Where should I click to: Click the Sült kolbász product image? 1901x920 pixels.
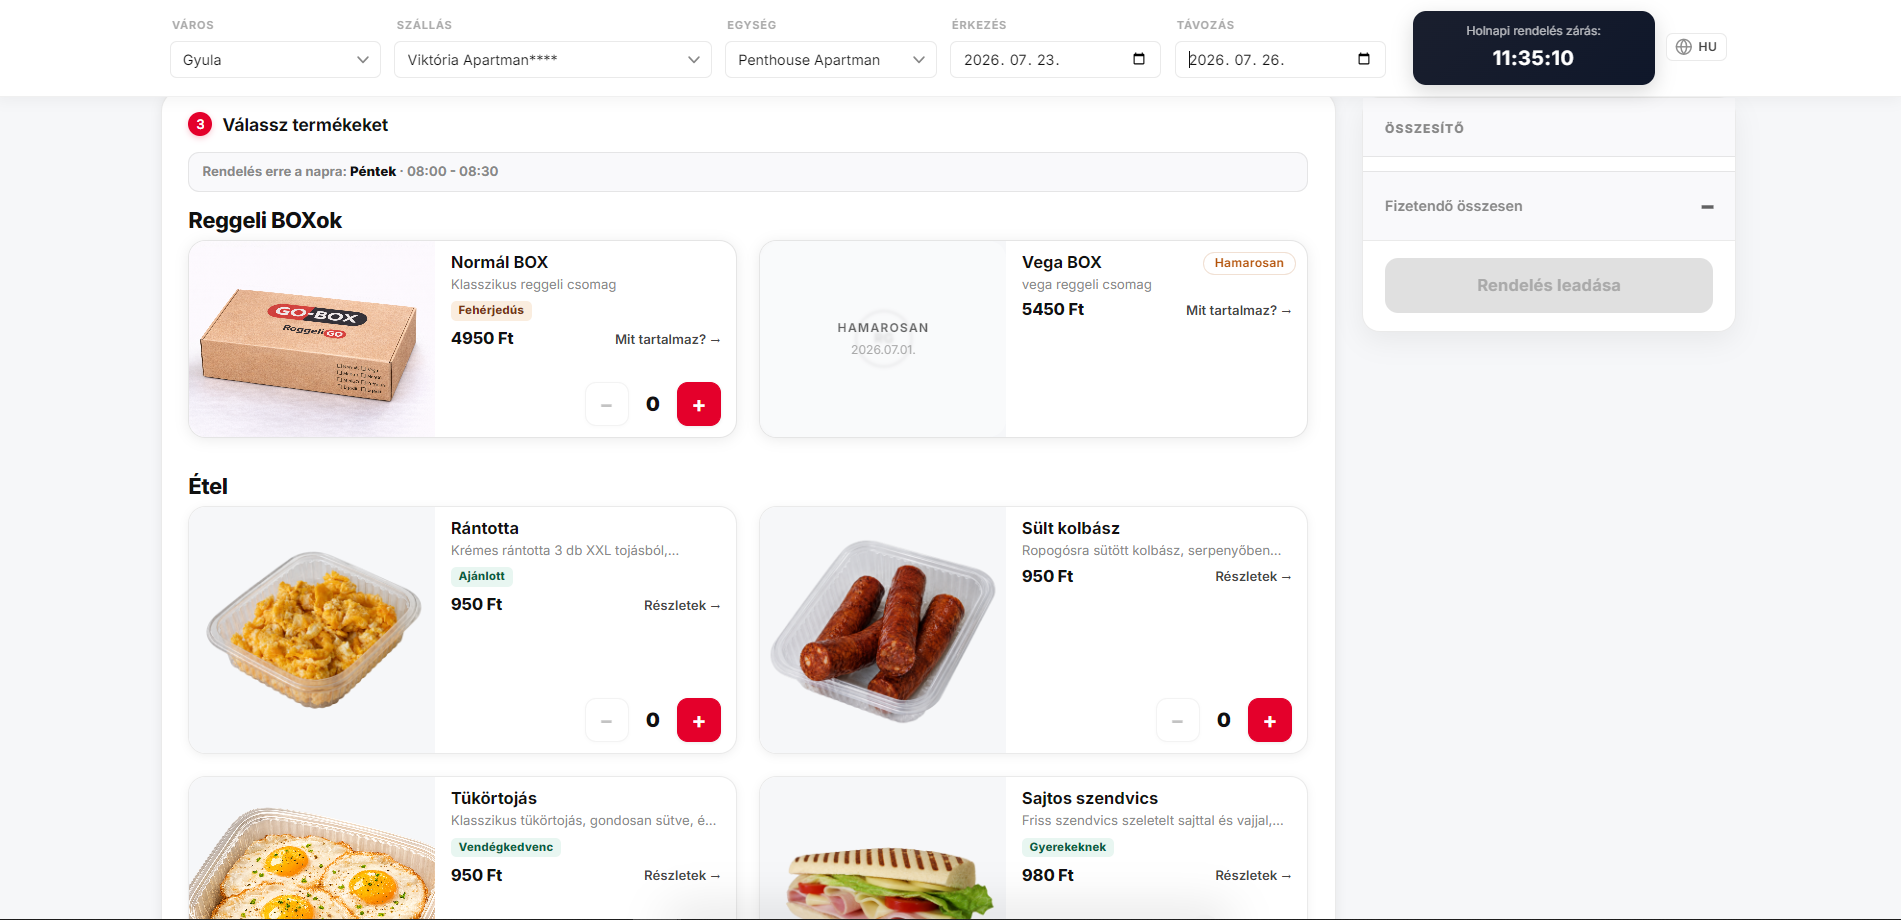(x=883, y=630)
